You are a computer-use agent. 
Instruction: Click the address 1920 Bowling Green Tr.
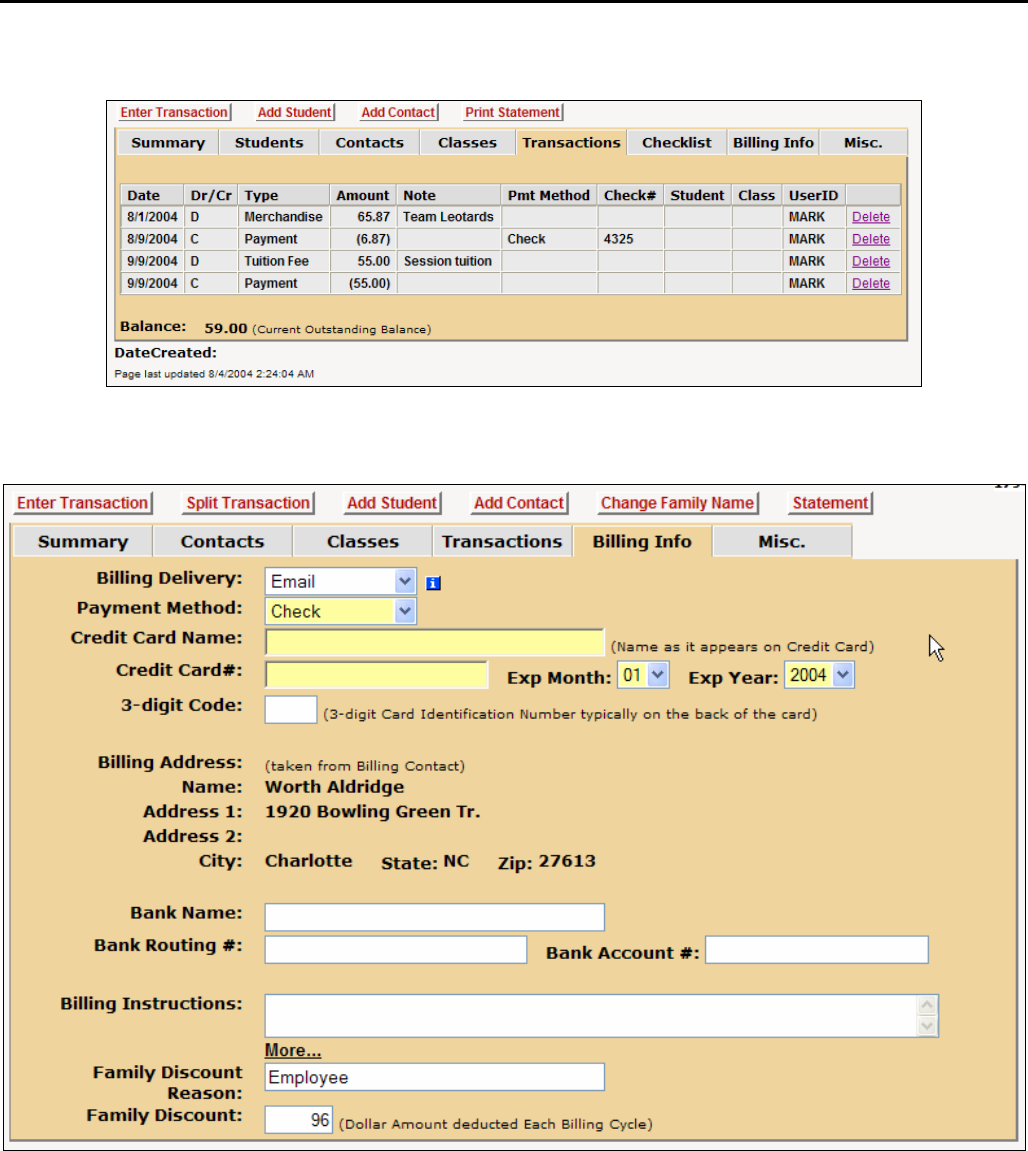372,812
